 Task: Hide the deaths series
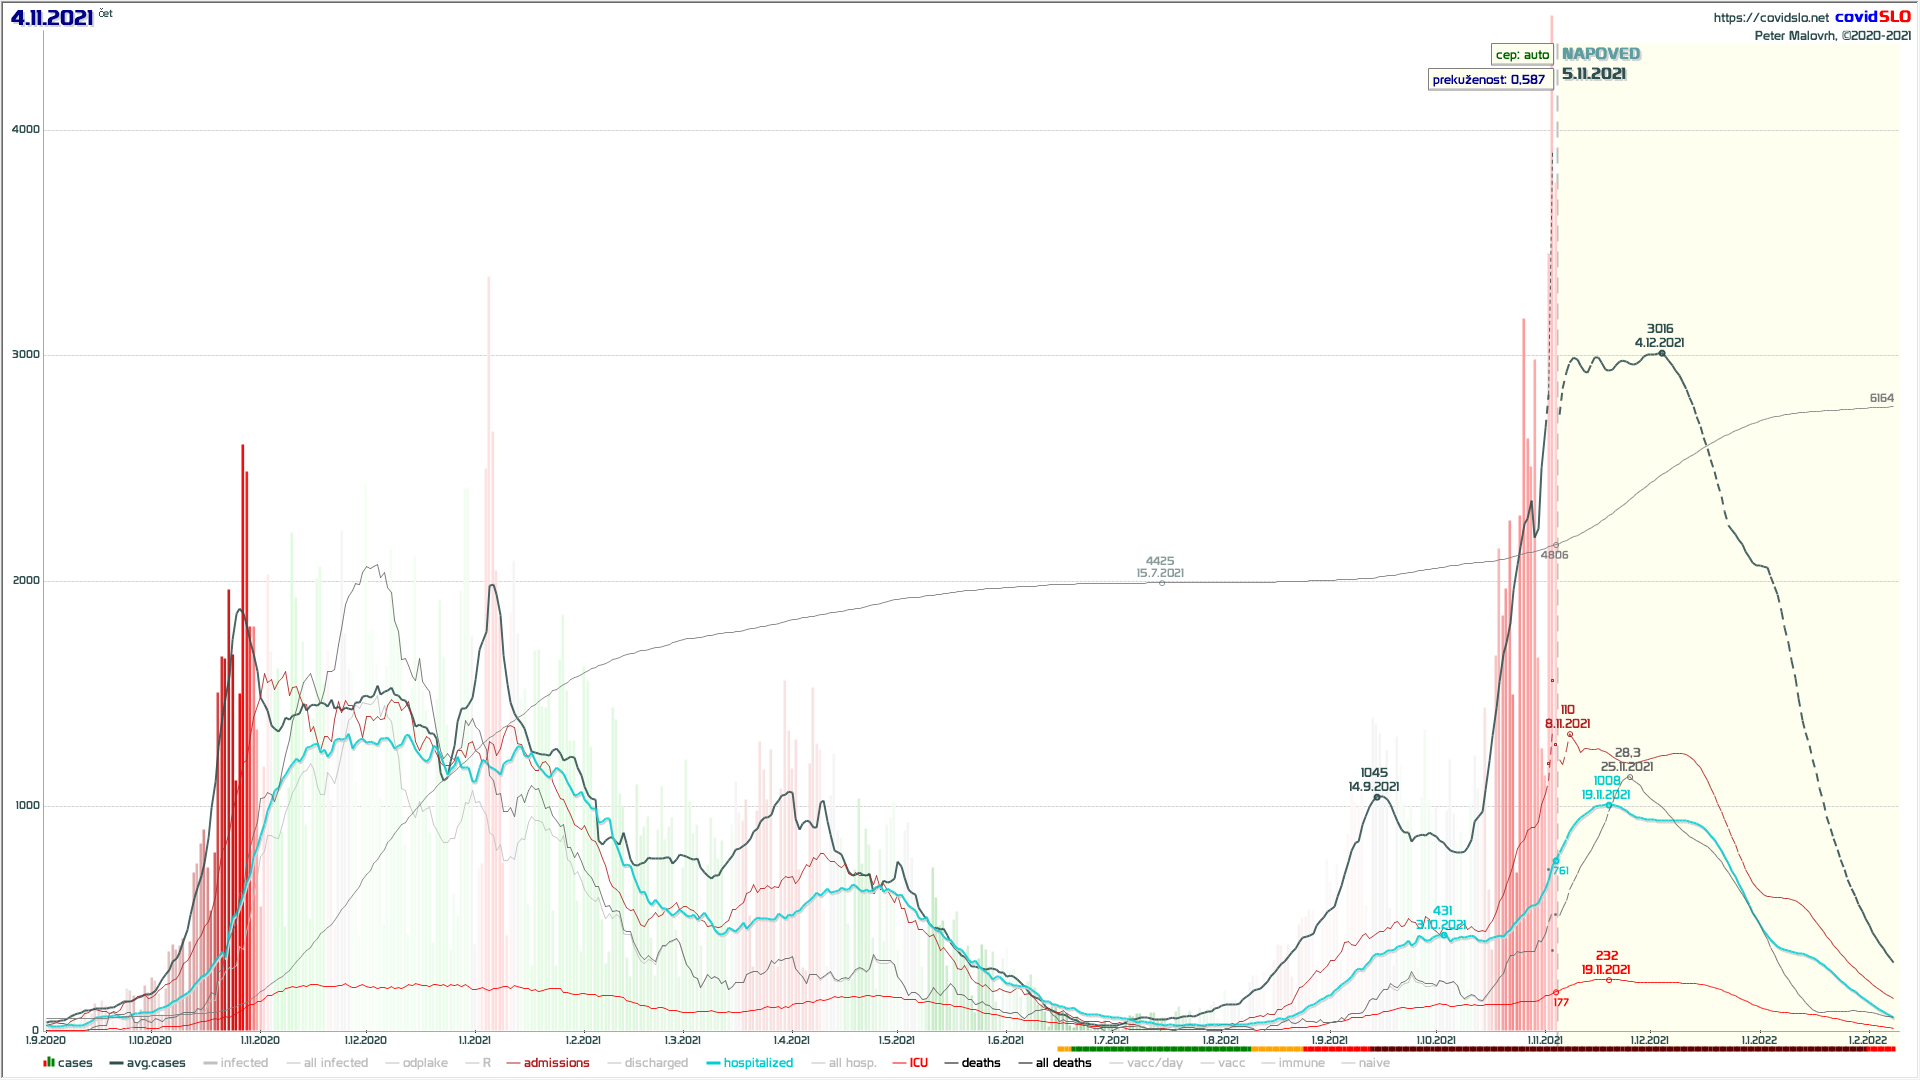(980, 1063)
